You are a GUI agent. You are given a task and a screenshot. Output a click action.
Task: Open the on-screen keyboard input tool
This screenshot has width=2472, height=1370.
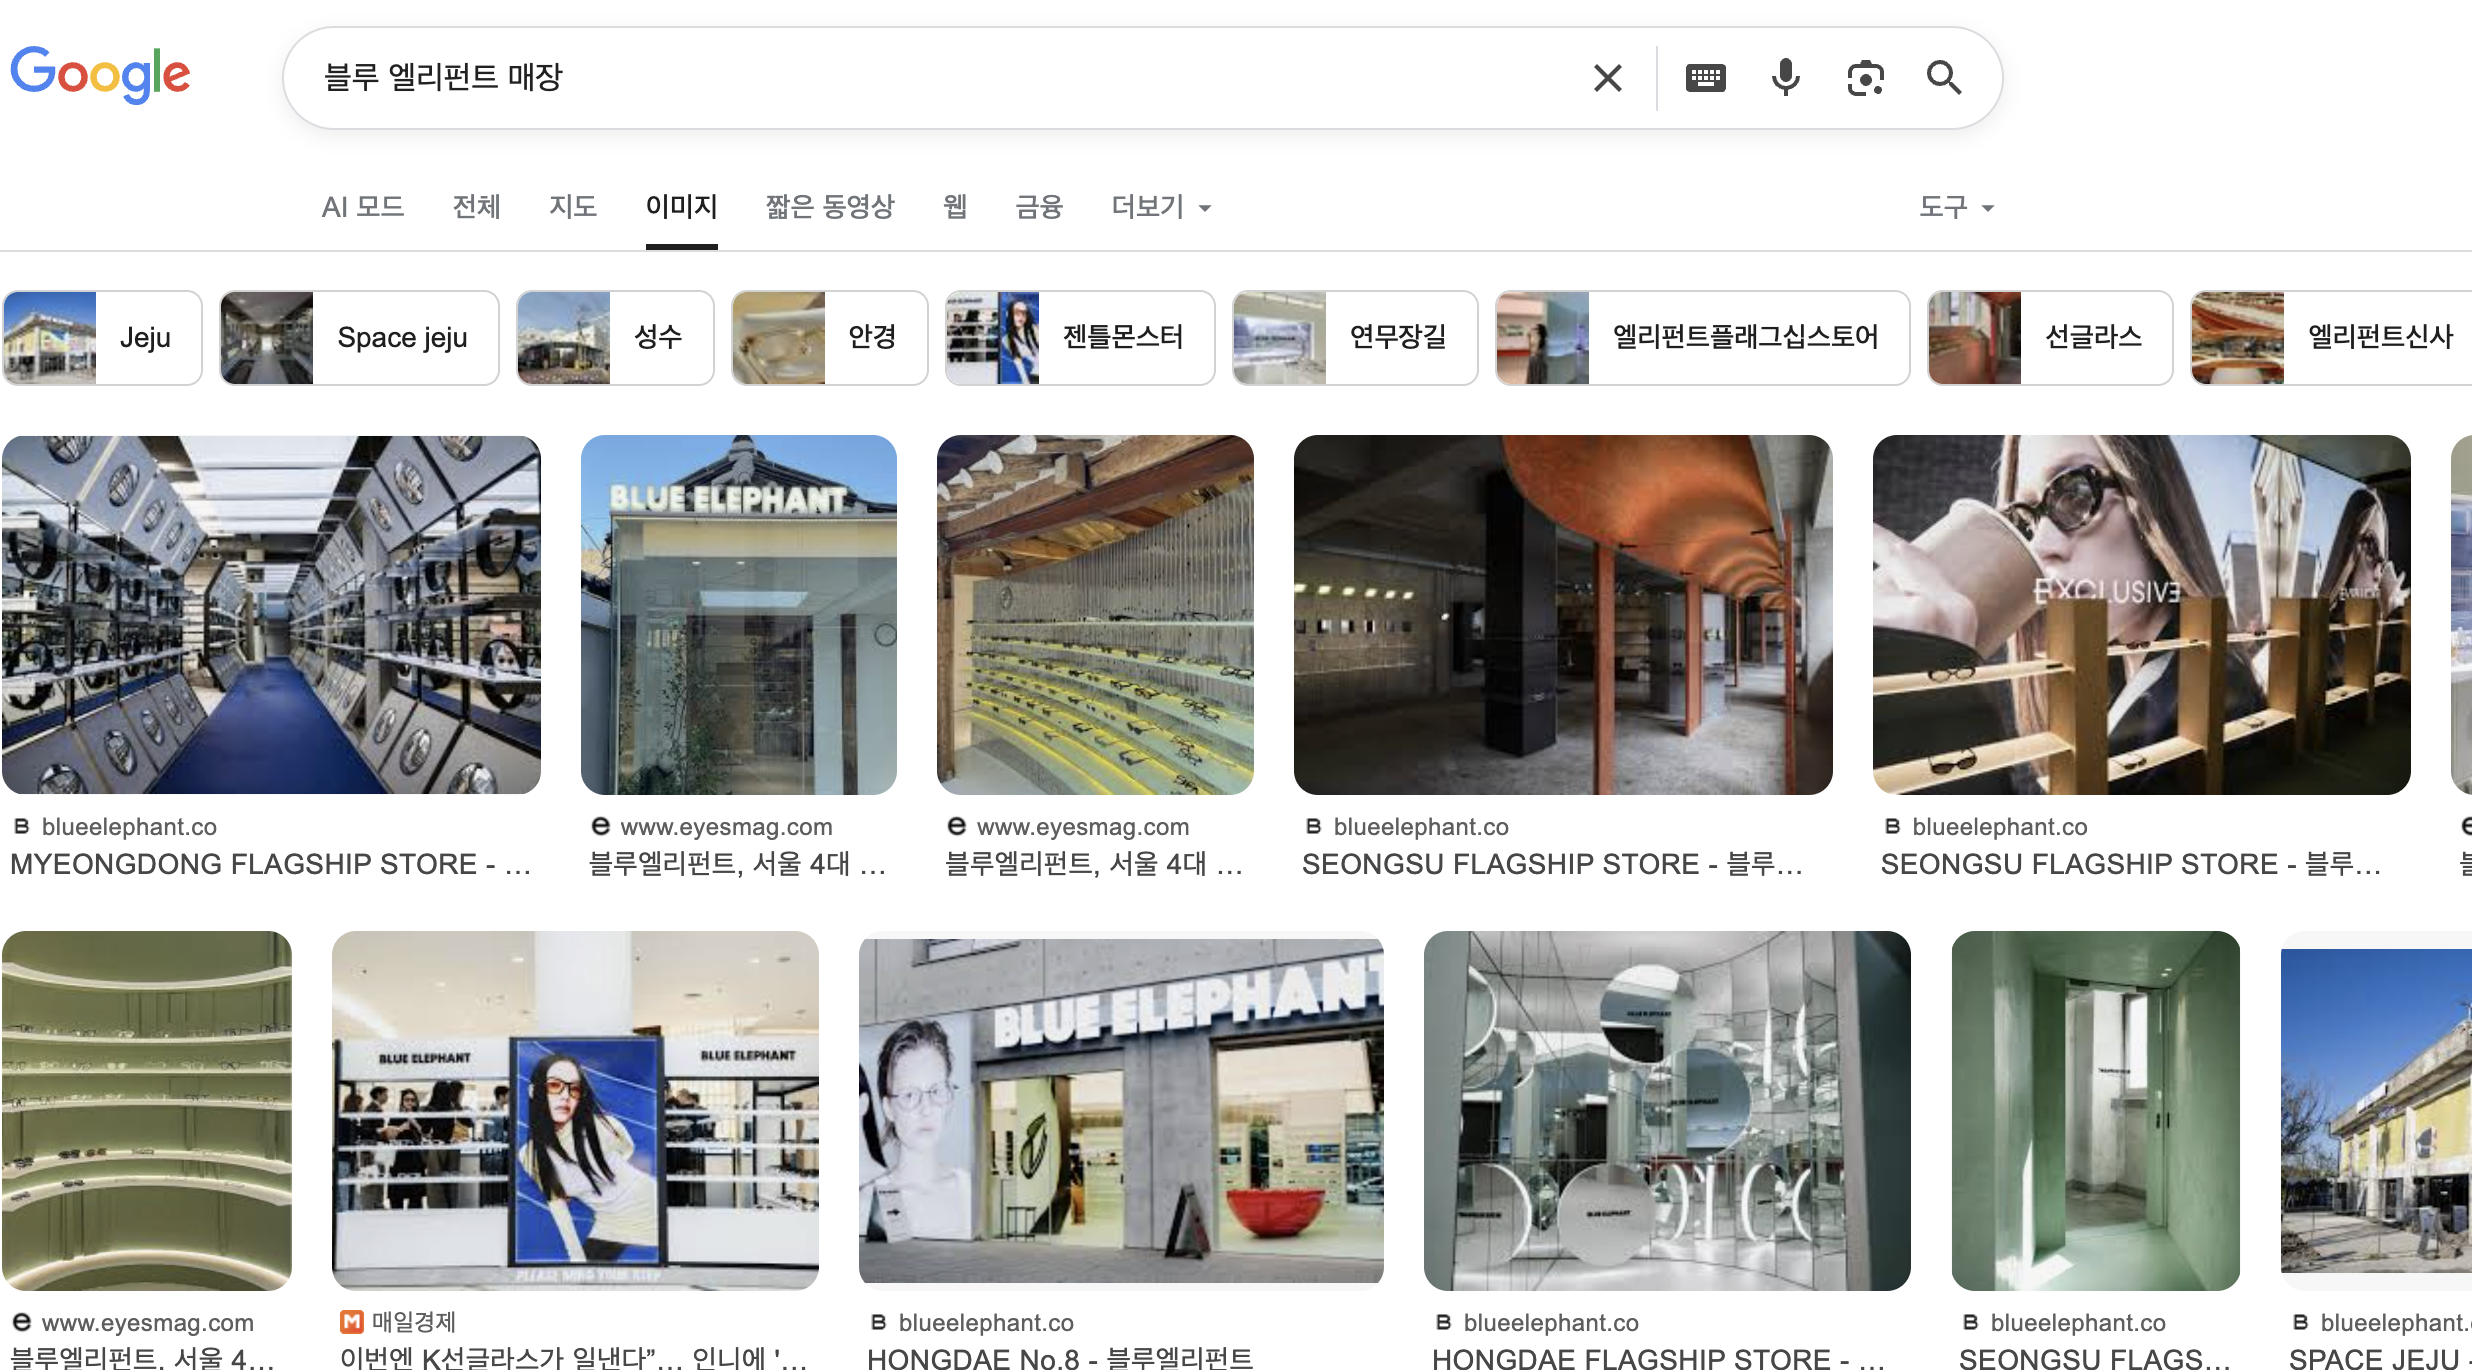pyautogui.click(x=1705, y=78)
